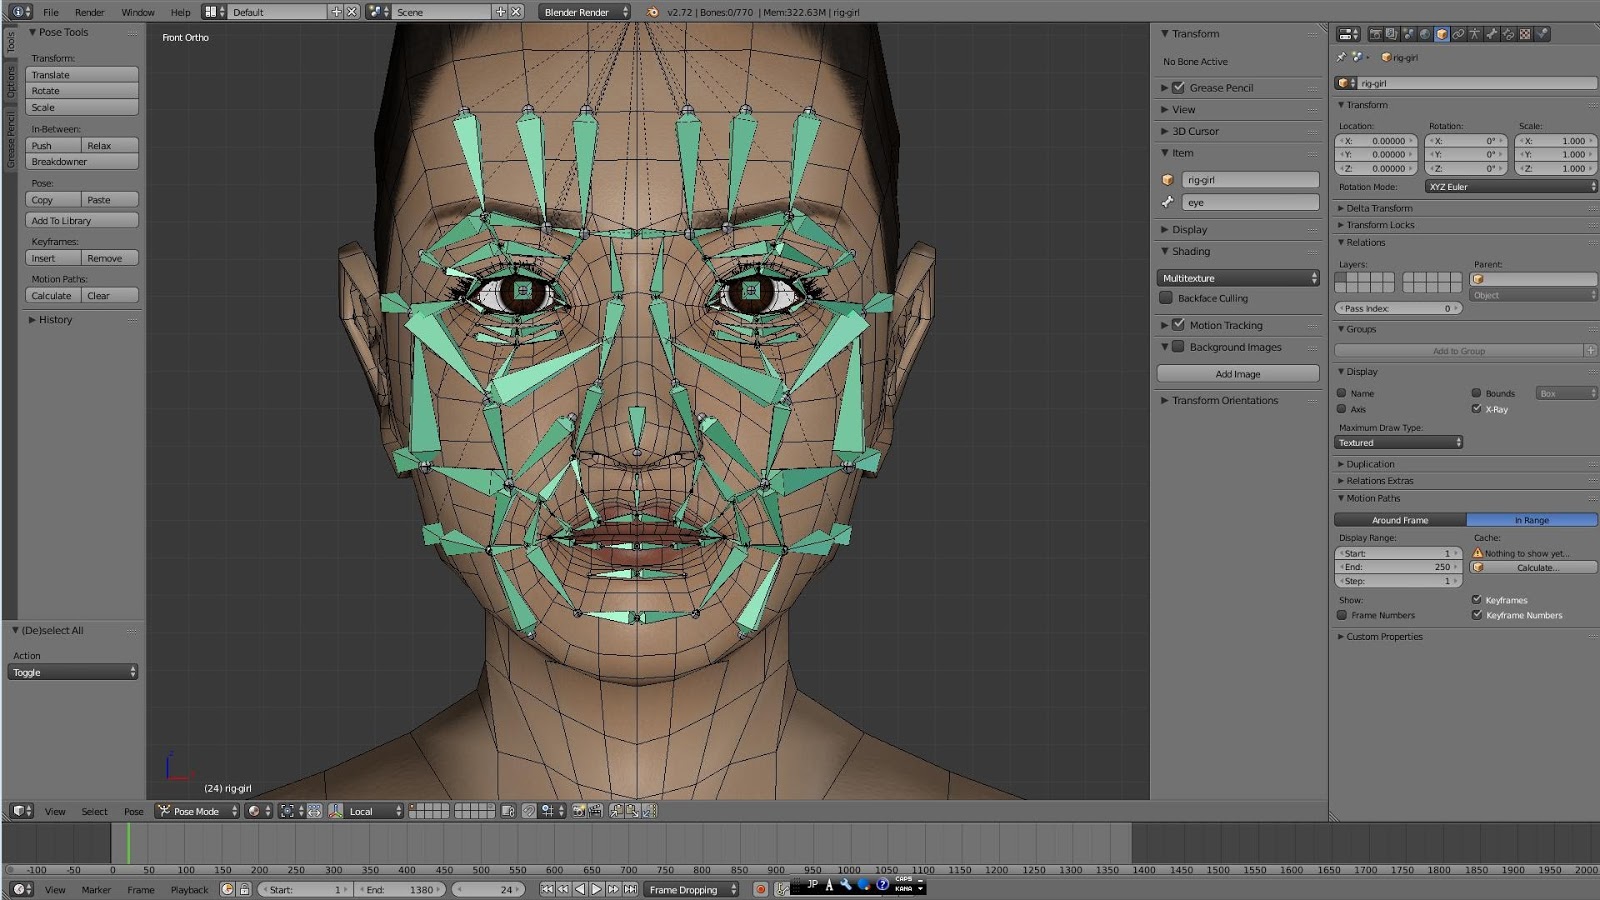Enable Backface Culling in Shading panel
The width and height of the screenshot is (1600, 900).
(1167, 298)
